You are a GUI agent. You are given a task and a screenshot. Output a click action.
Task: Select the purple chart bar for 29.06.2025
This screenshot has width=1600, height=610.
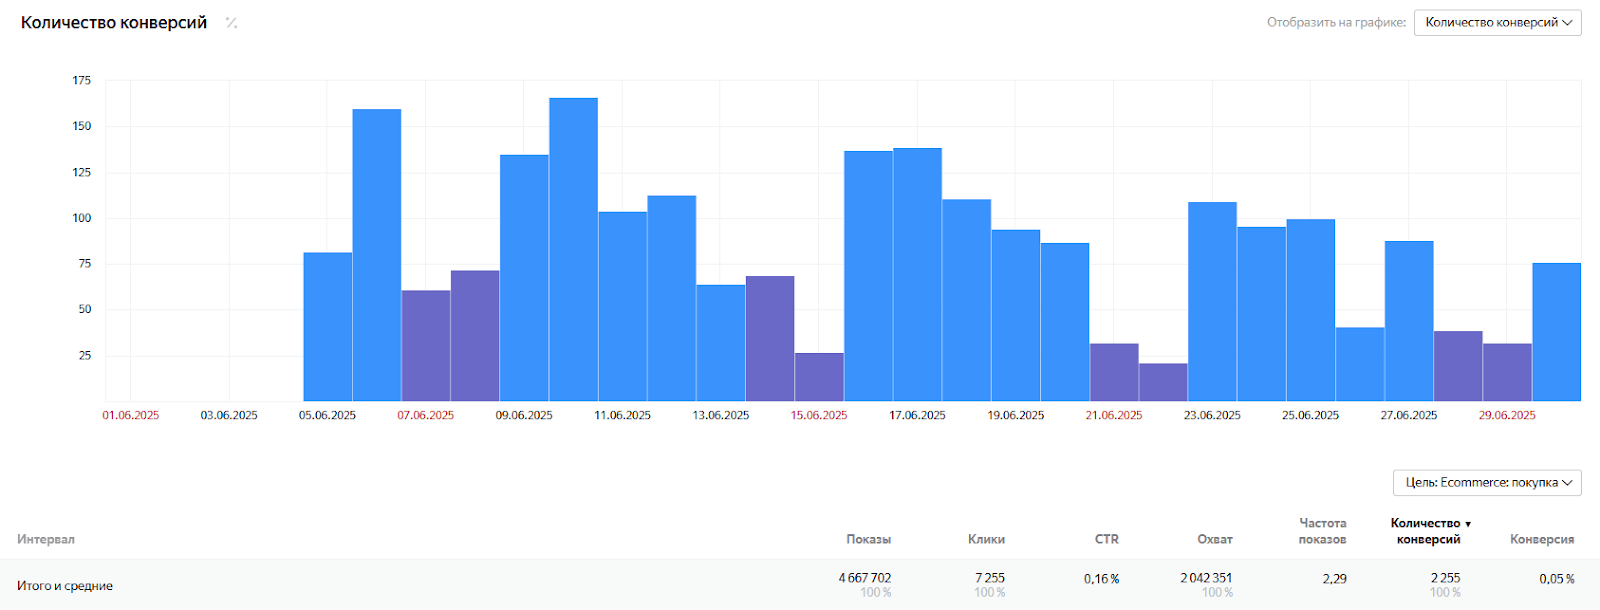pyautogui.click(x=1507, y=372)
